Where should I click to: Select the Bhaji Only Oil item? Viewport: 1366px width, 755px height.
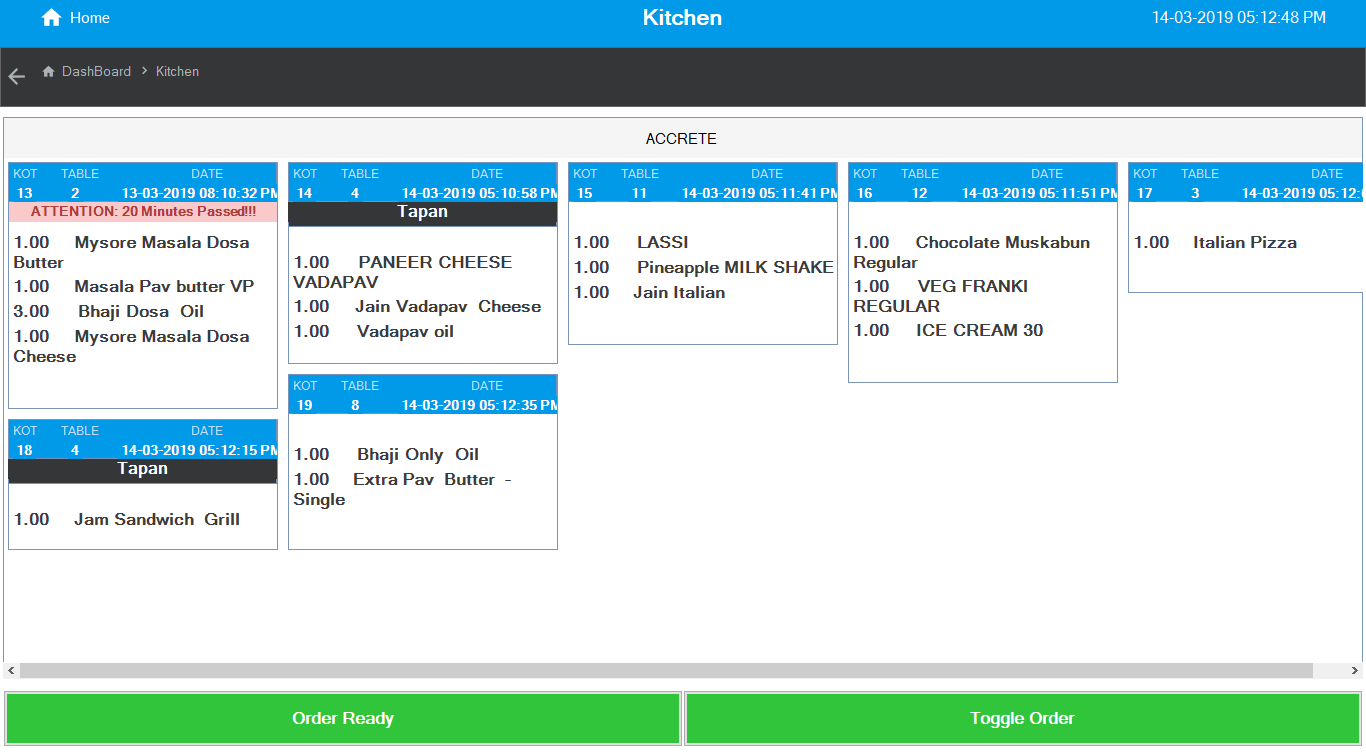417,454
